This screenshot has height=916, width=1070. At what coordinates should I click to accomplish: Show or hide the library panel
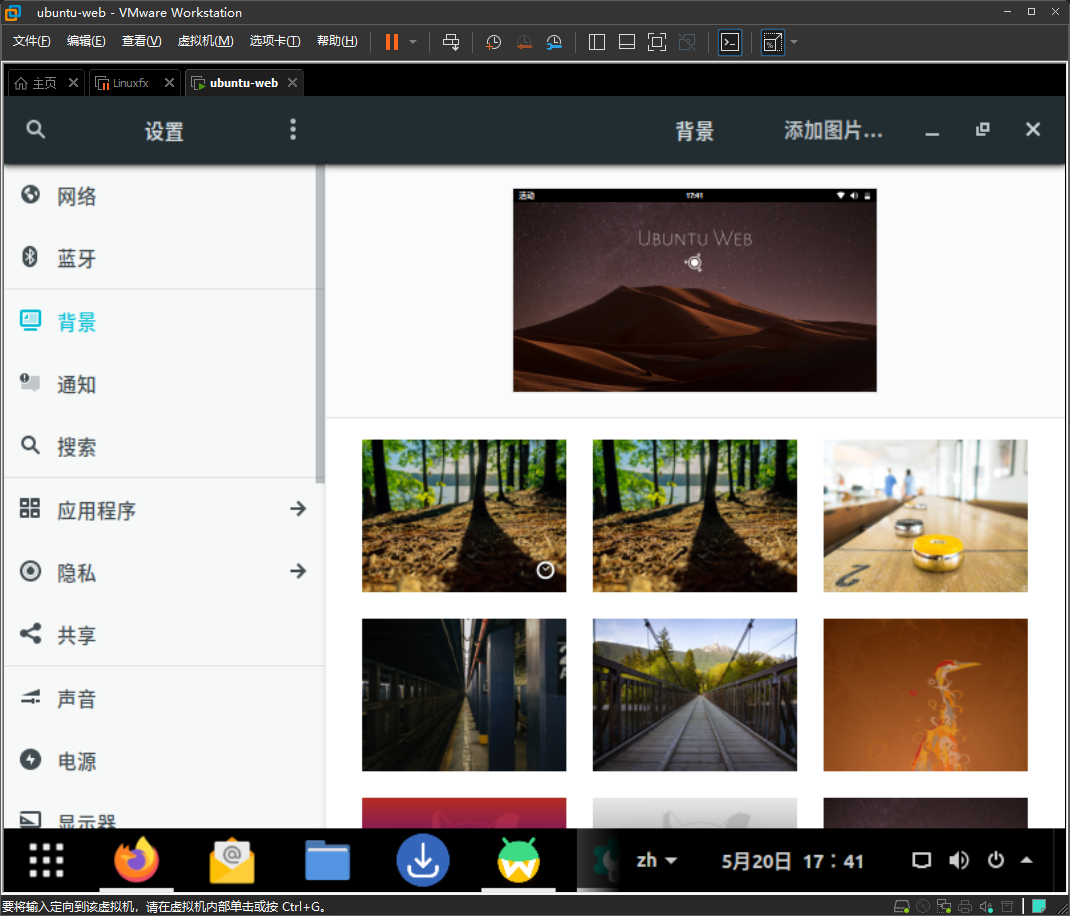coord(596,42)
